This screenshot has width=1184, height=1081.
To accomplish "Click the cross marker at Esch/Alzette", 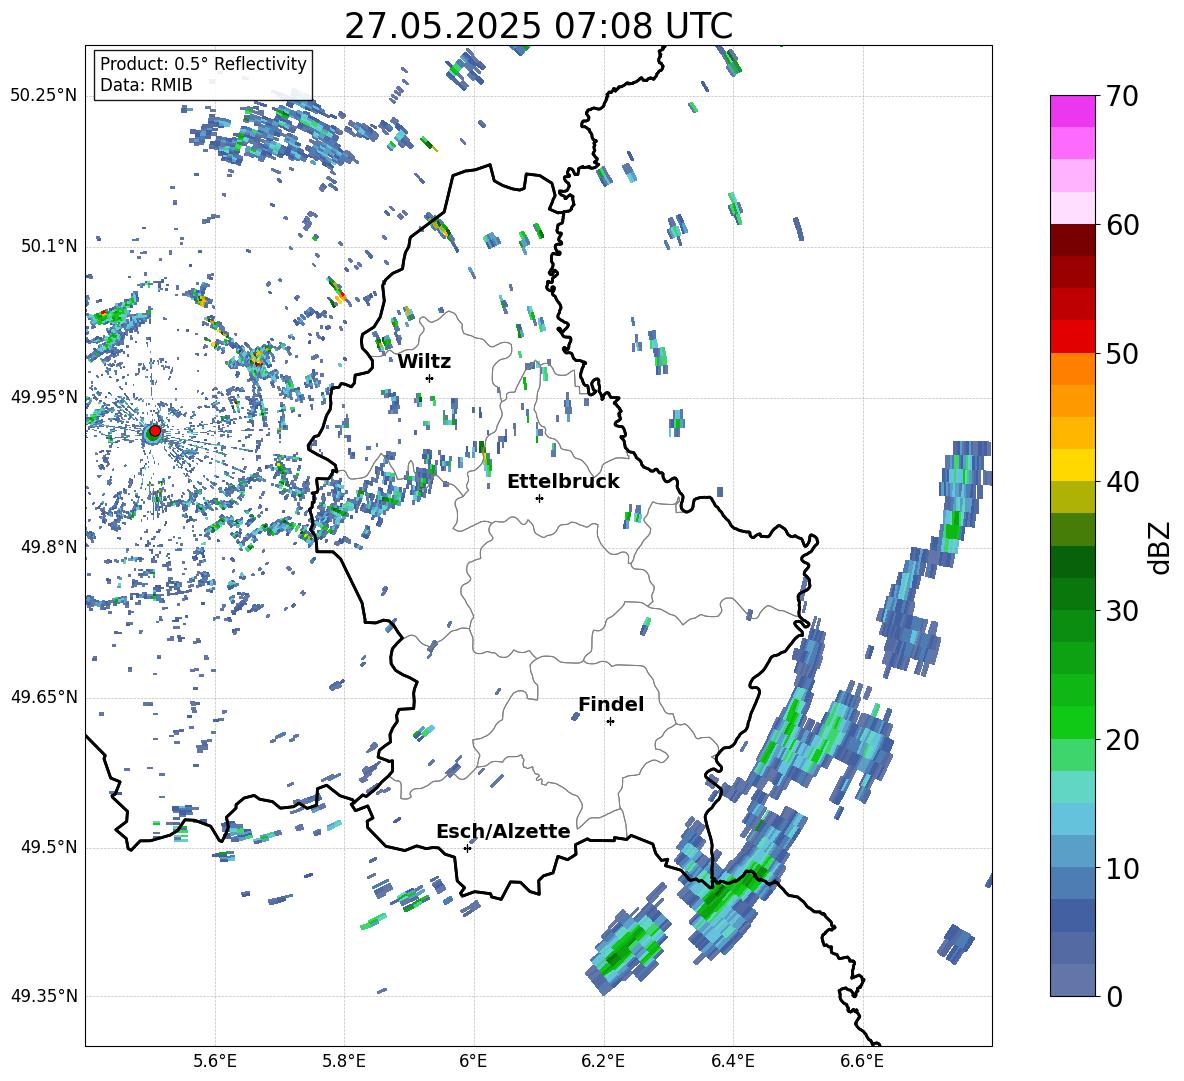I will (467, 848).
